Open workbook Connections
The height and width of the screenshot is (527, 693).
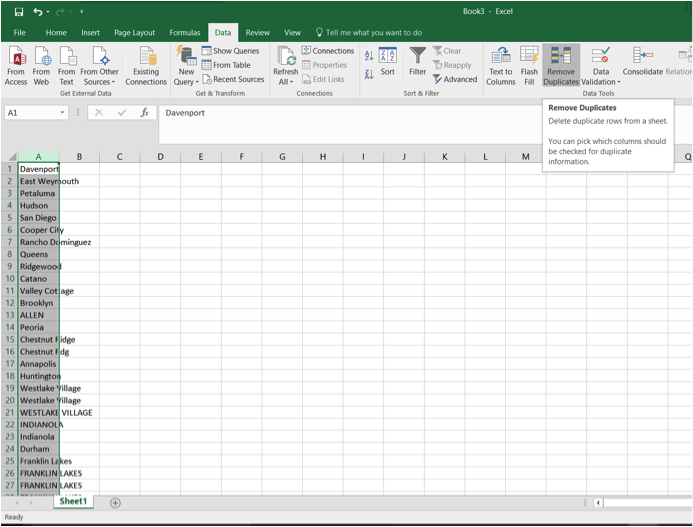[328, 51]
